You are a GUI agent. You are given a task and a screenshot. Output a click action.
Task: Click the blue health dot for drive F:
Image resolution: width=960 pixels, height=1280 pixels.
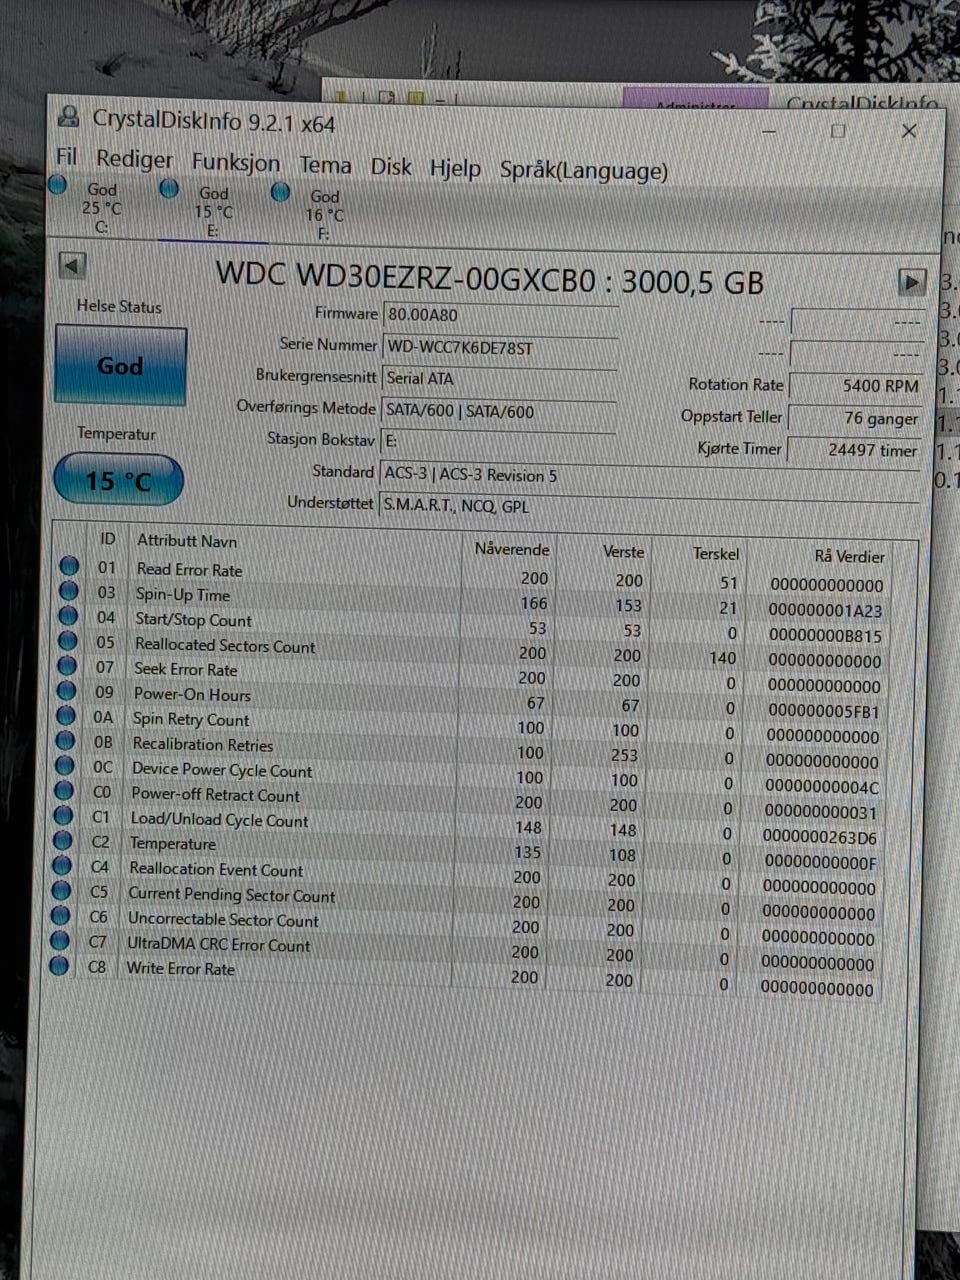click(281, 192)
